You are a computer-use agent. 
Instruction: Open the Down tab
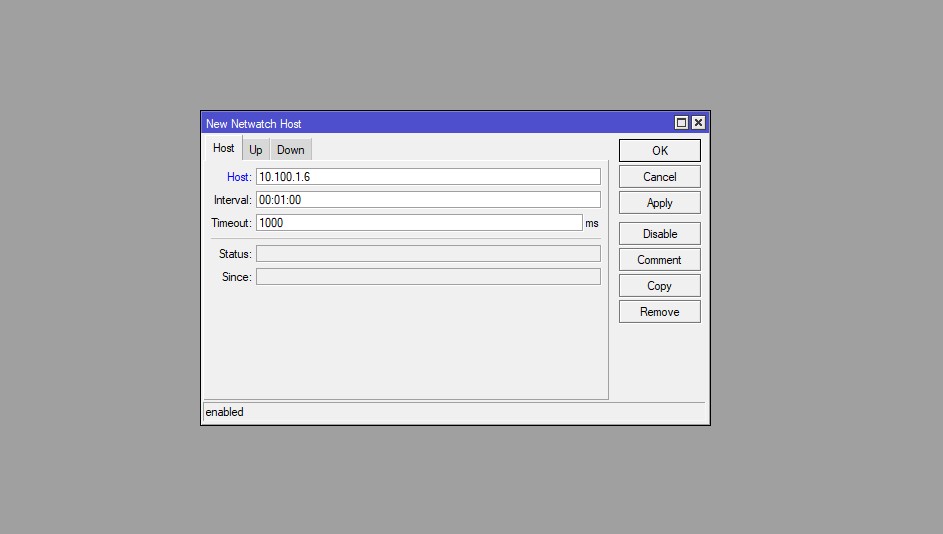point(291,150)
